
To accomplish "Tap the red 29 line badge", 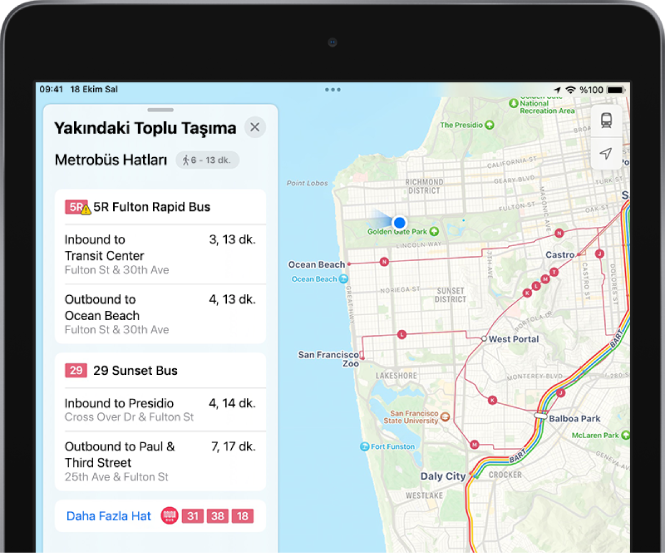I will (76, 370).
